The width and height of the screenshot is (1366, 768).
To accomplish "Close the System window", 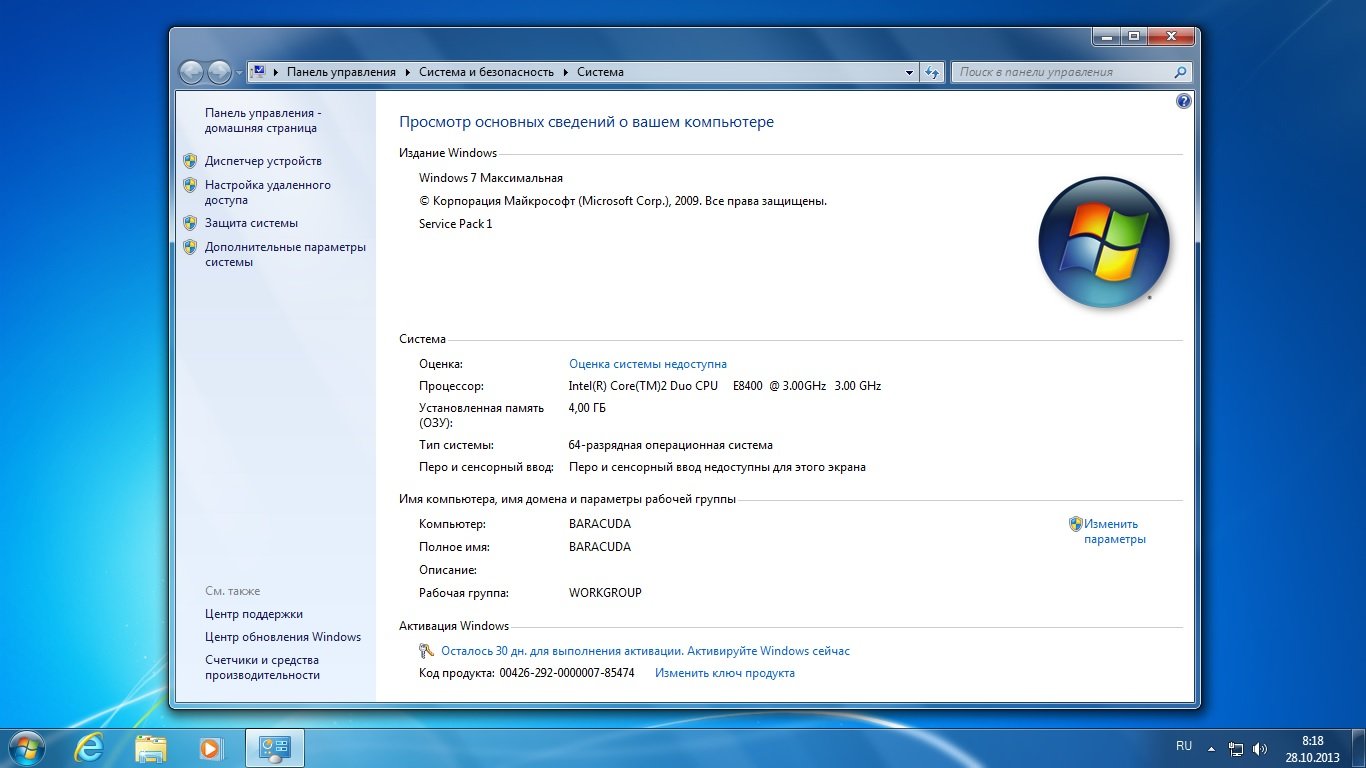I will pyautogui.click(x=1169, y=36).
